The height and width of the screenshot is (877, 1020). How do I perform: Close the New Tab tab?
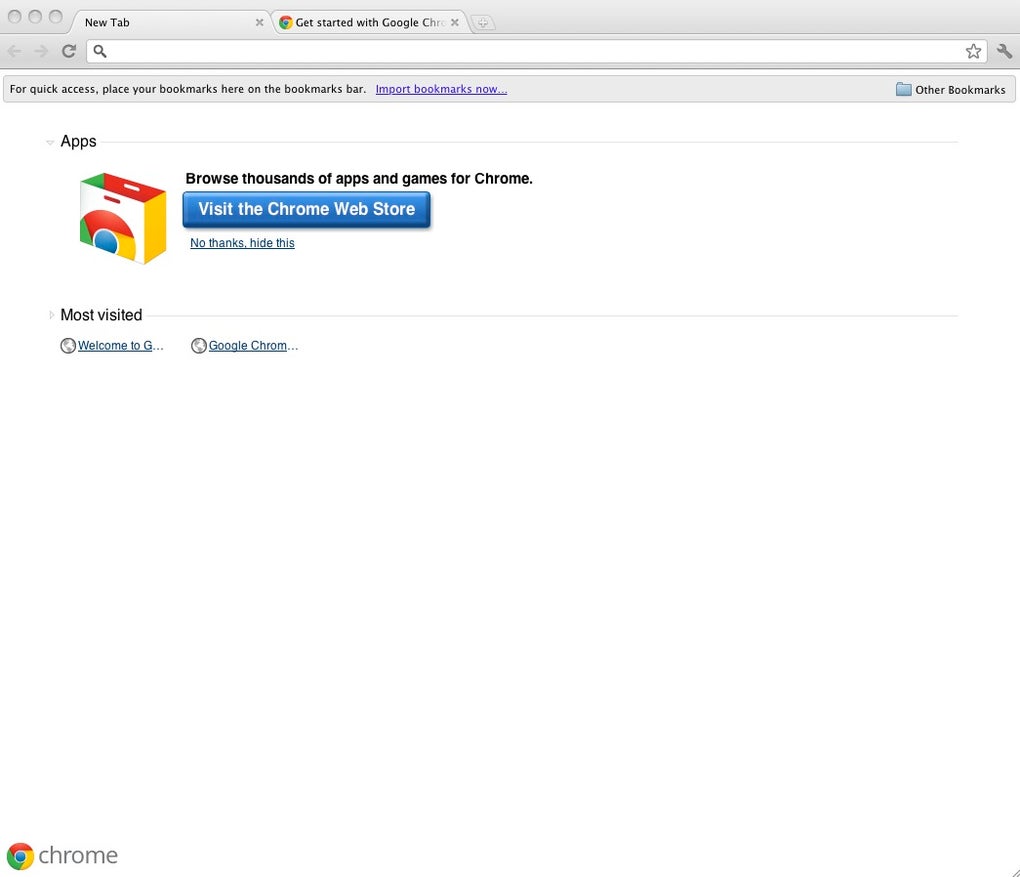[260, 22]
